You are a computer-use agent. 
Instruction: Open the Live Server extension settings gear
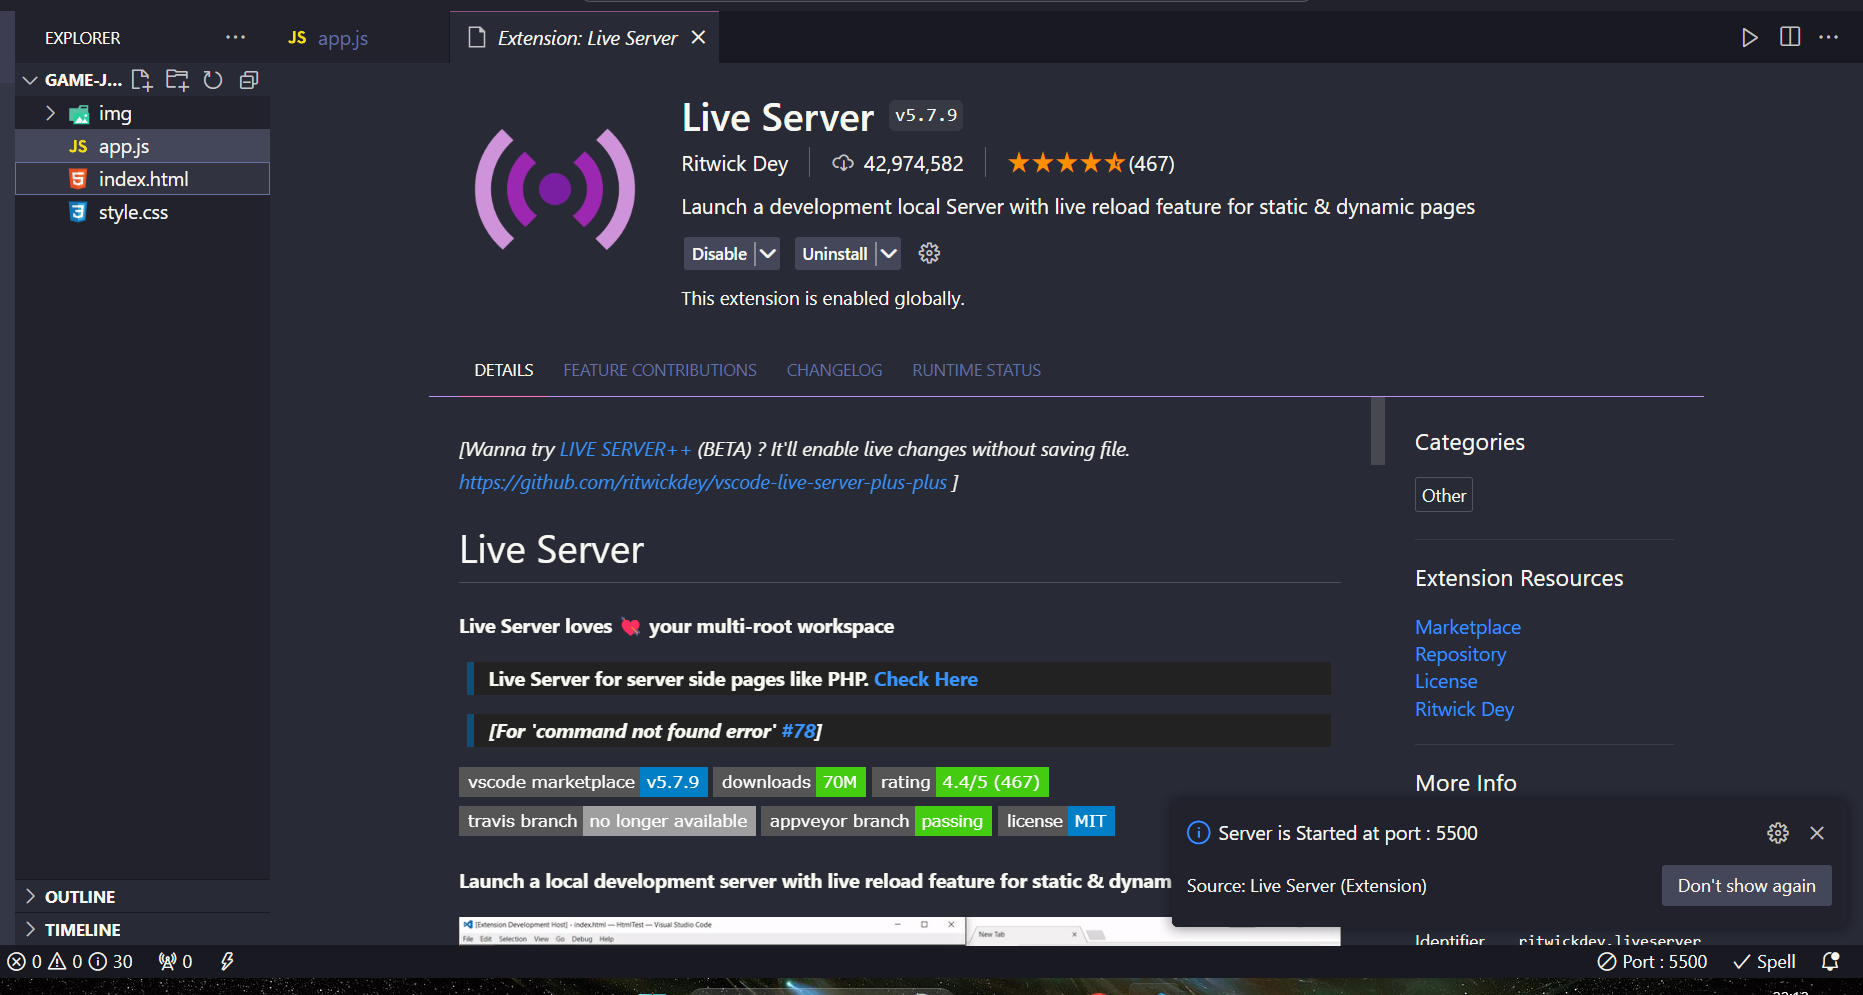click(x=929, y=253)
